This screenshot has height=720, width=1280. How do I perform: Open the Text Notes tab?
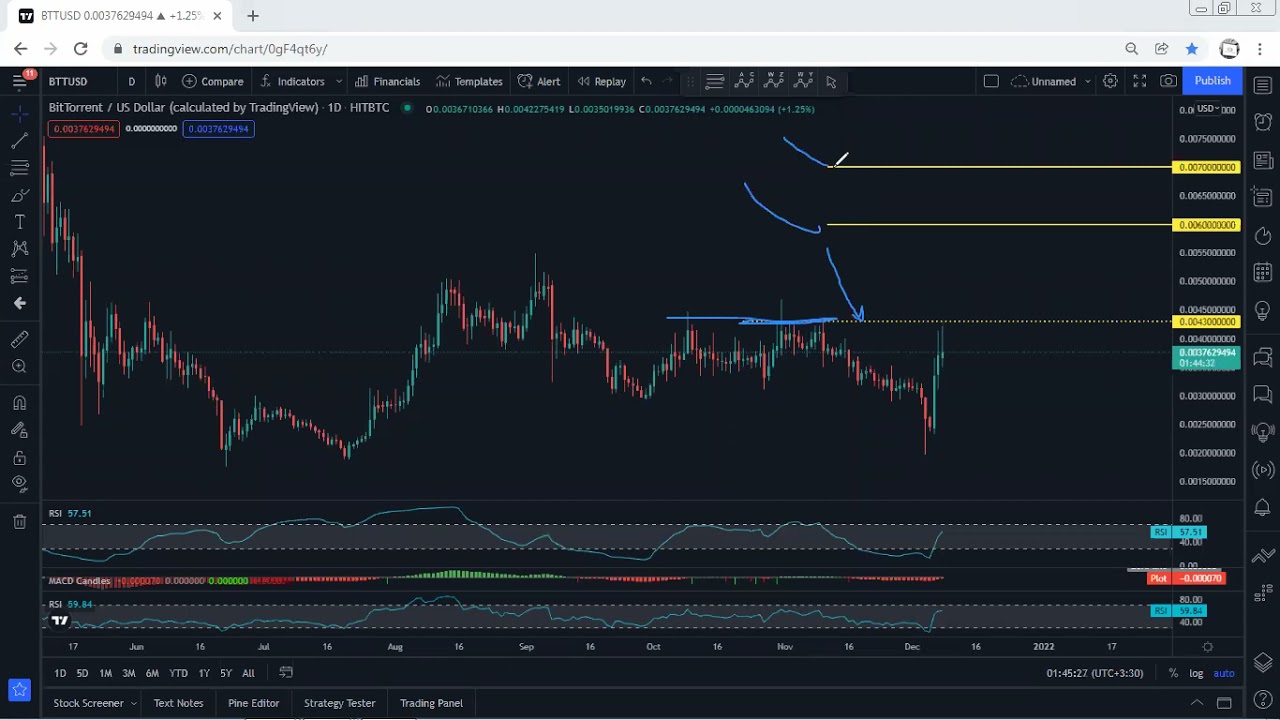coord(178,703)
